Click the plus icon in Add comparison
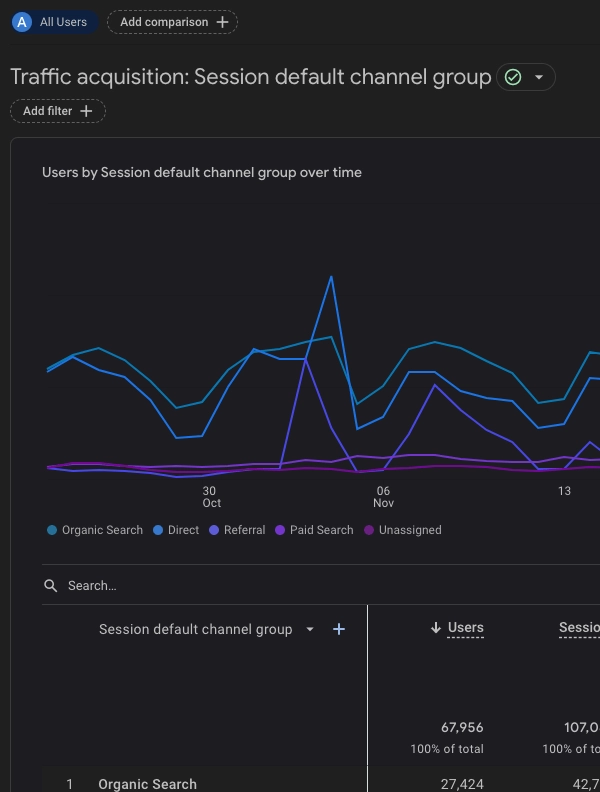 point(222,22)
